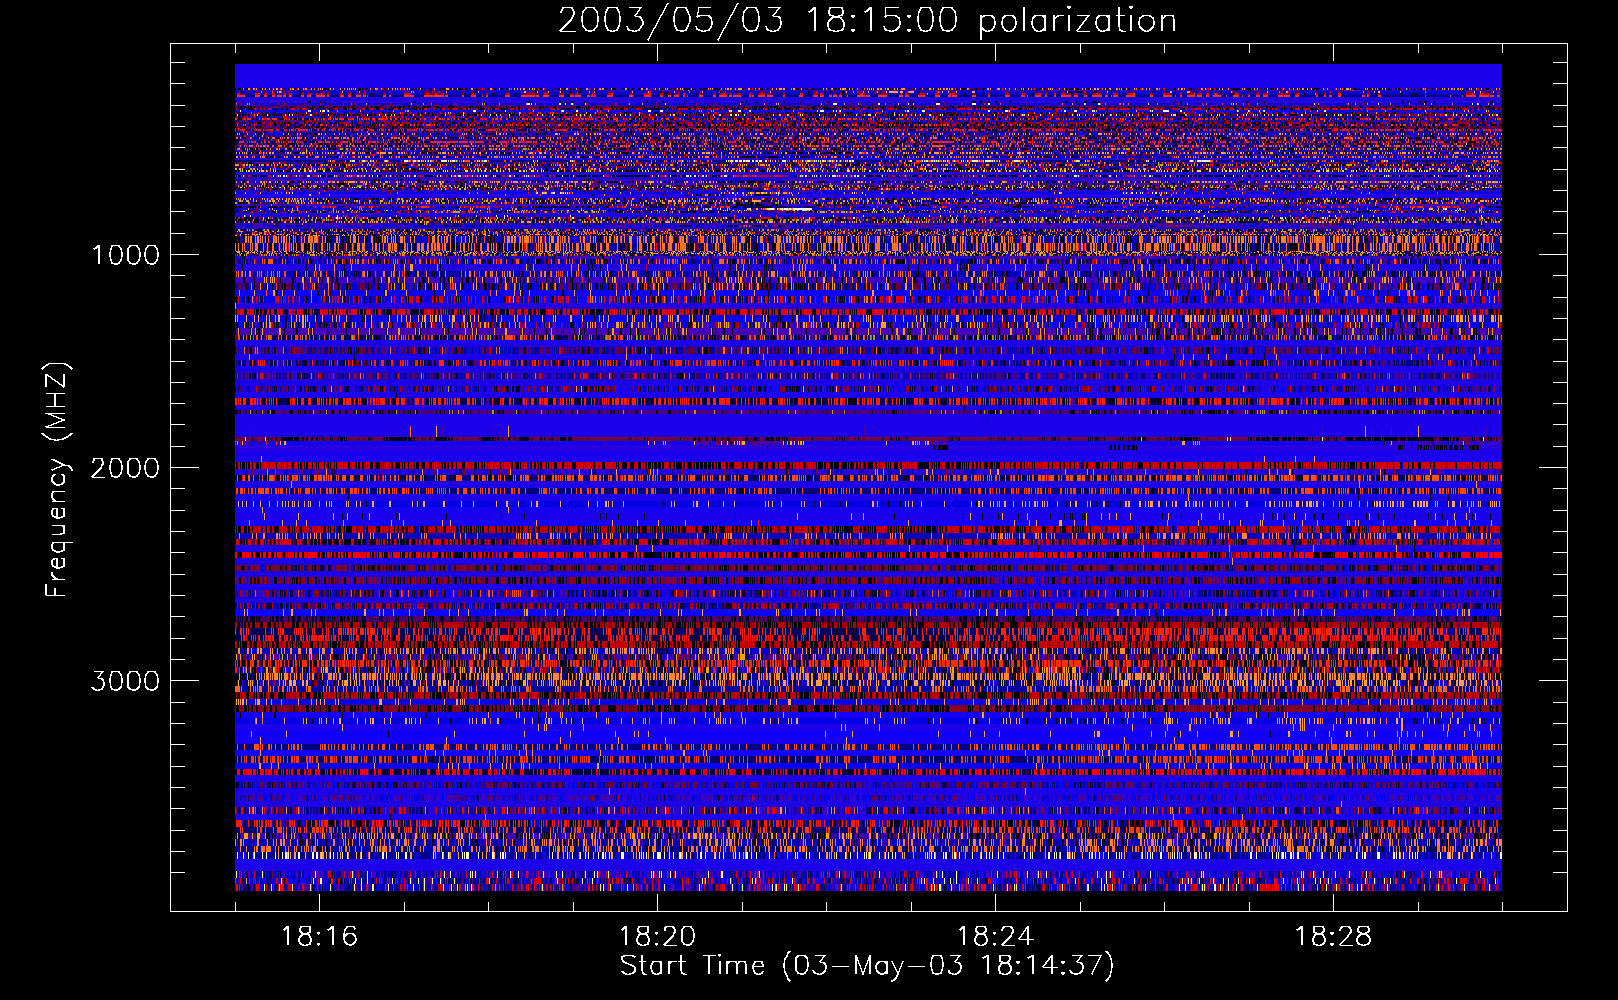Select the 'Frequency (MHZ)' y-axis label

tap(58, 480)
